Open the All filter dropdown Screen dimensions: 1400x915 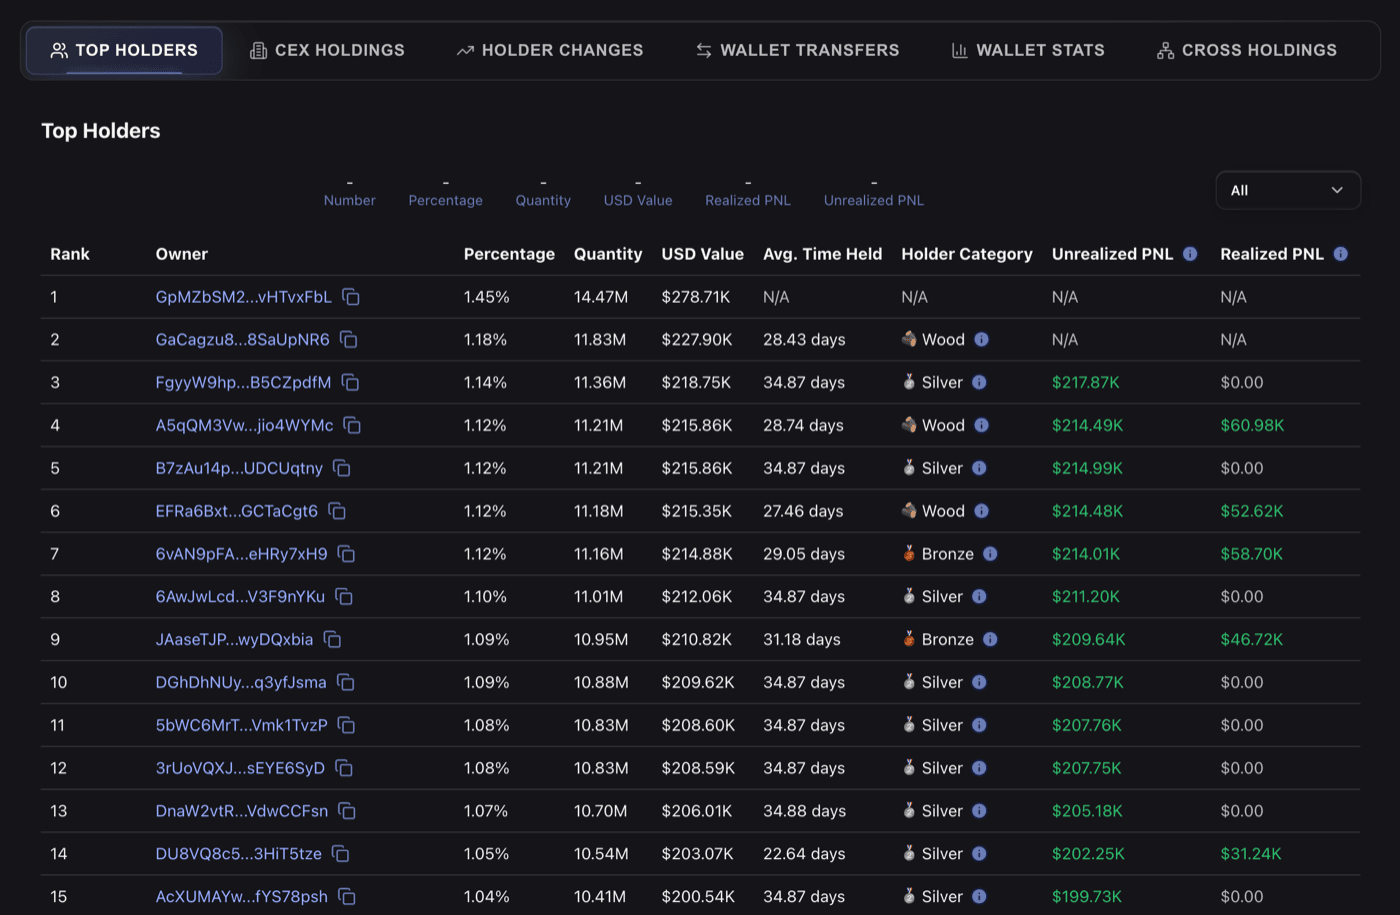click(x=1288, y=190)
